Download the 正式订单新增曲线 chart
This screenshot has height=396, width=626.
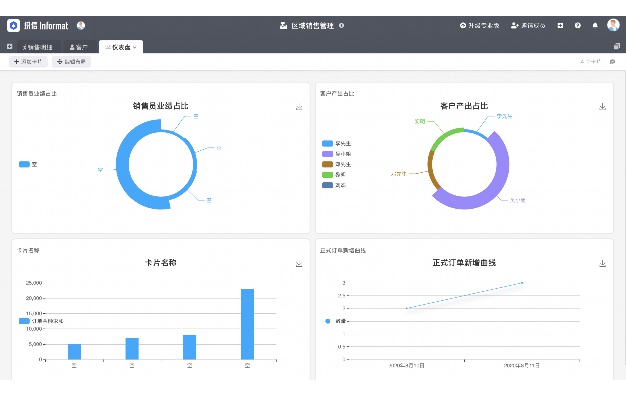click(603, 263)
